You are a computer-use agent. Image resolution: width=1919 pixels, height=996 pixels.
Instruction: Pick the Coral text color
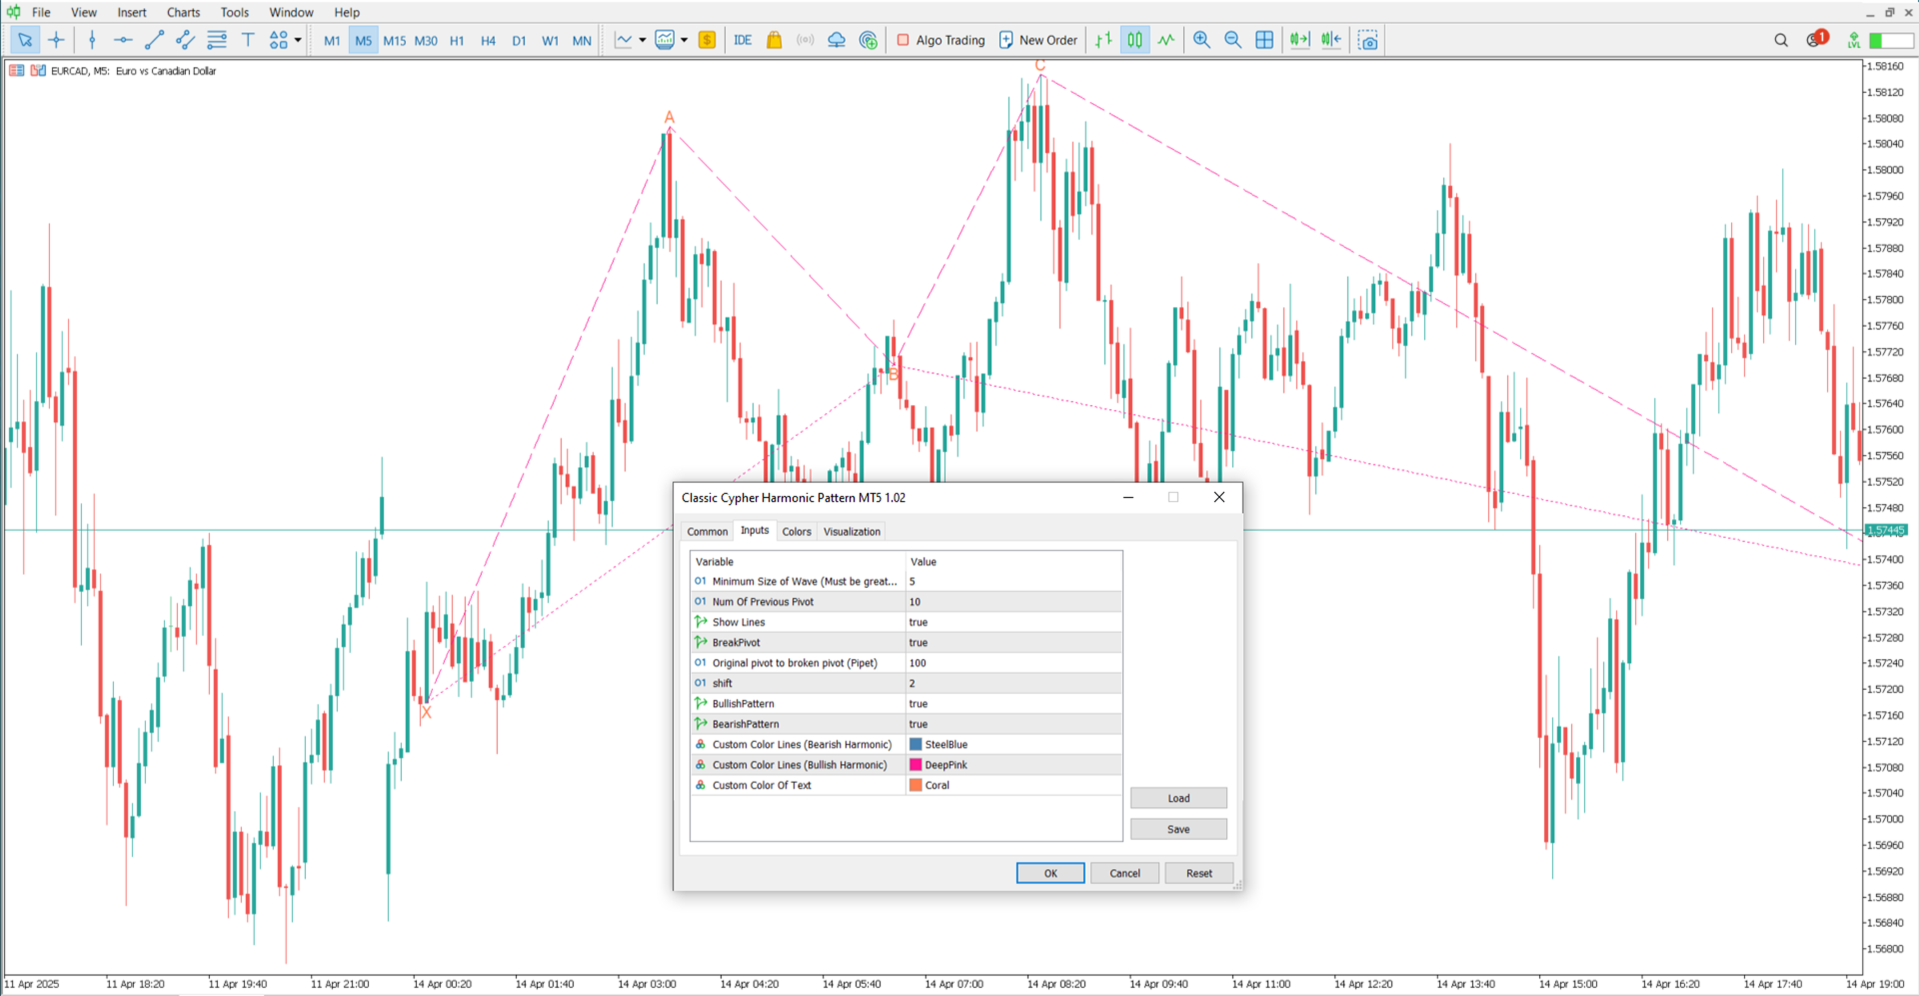pos(1014,786)
